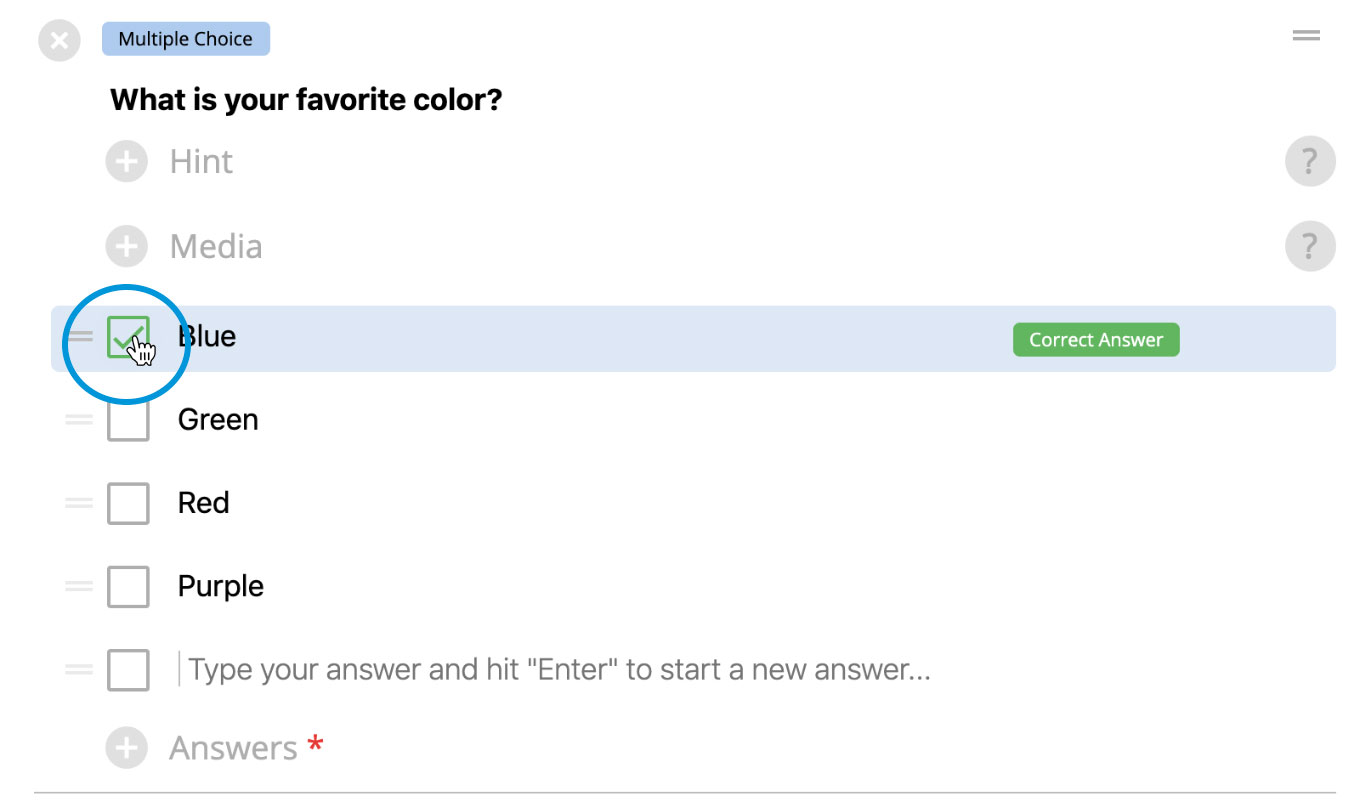
Task: Click the Media label to add media
Action: 216,247
